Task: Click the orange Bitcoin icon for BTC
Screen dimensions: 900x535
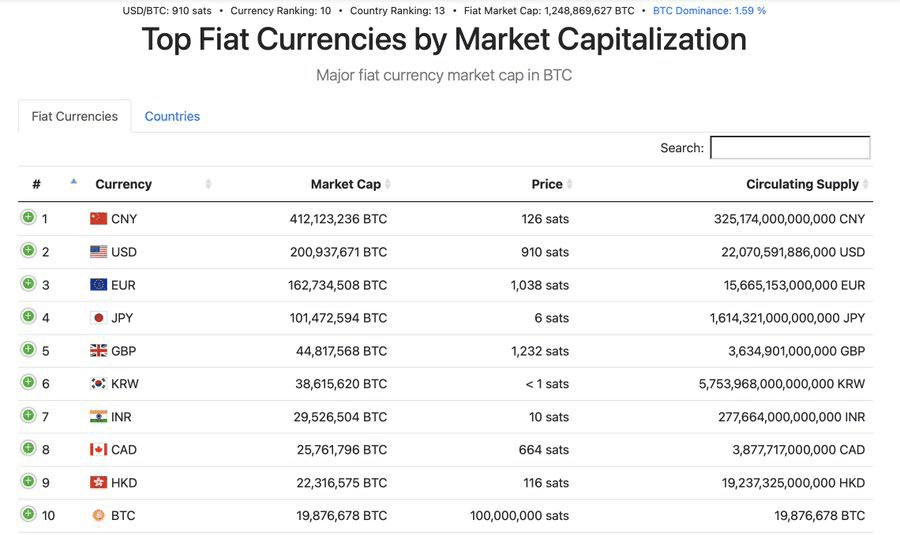Action: pyautogui.click(x=98, y=515)
